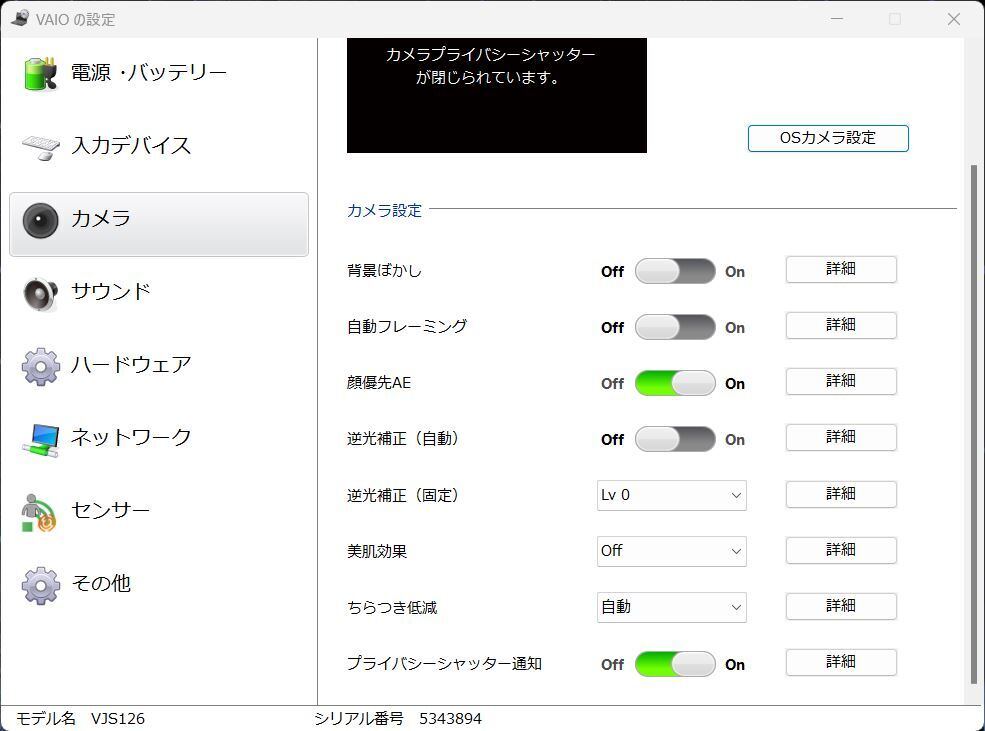
Task: Open 詳細 for プライバシーシャッター通知
Action: pyautogui.click(x=841, y=662)
